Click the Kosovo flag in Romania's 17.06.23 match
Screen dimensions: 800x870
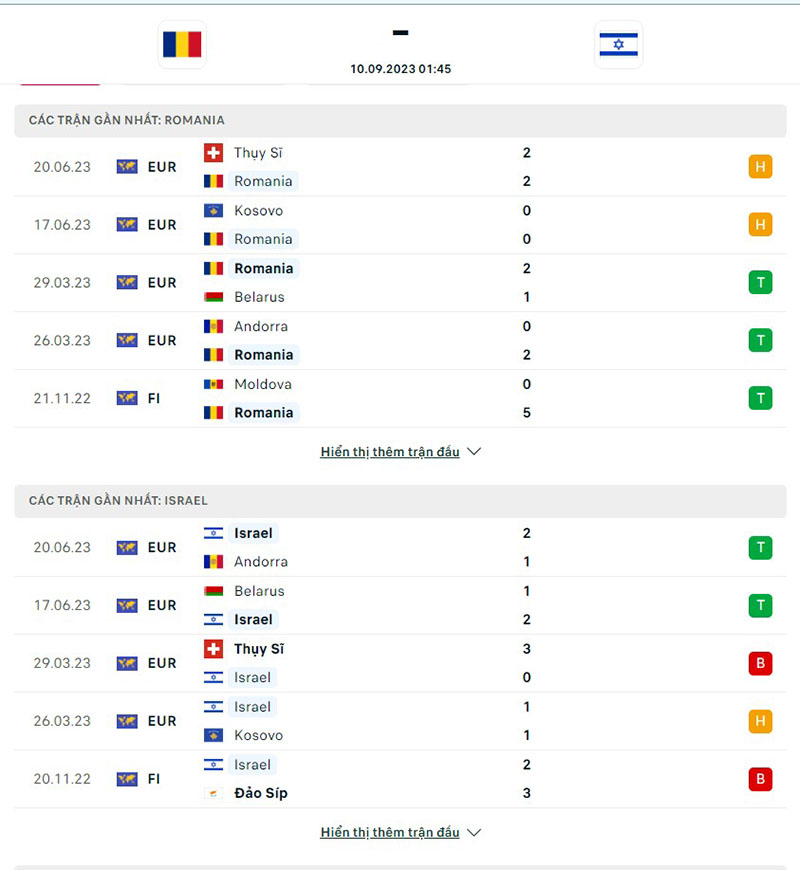(x=213, y=211)
